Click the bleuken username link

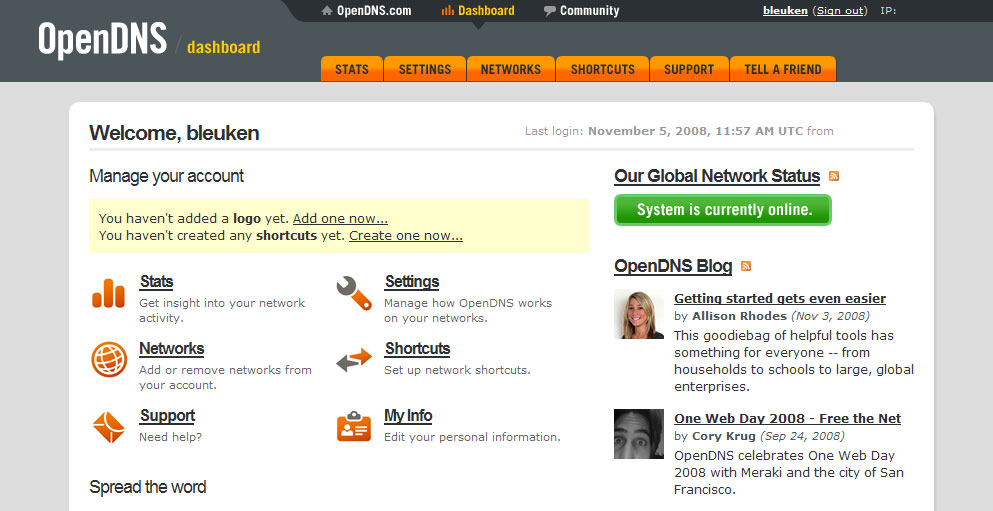[x=785, y=11]
